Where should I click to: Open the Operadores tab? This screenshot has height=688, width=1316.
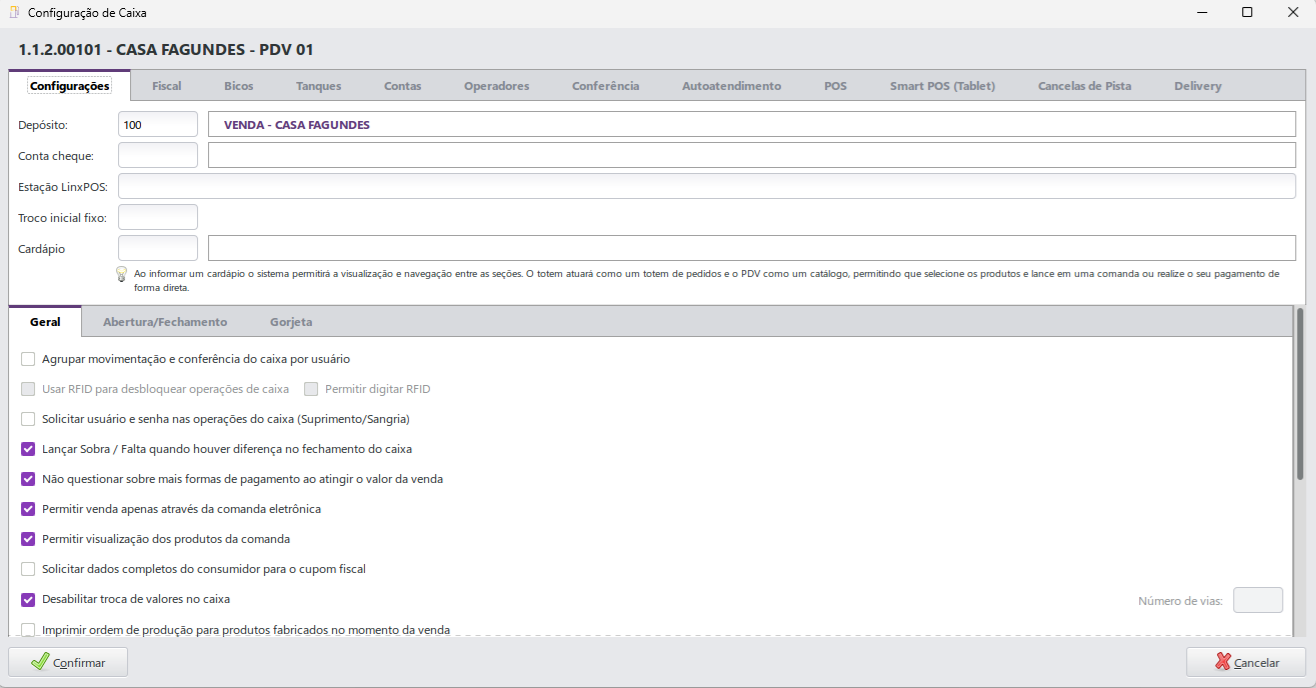(x=497, y=86)
